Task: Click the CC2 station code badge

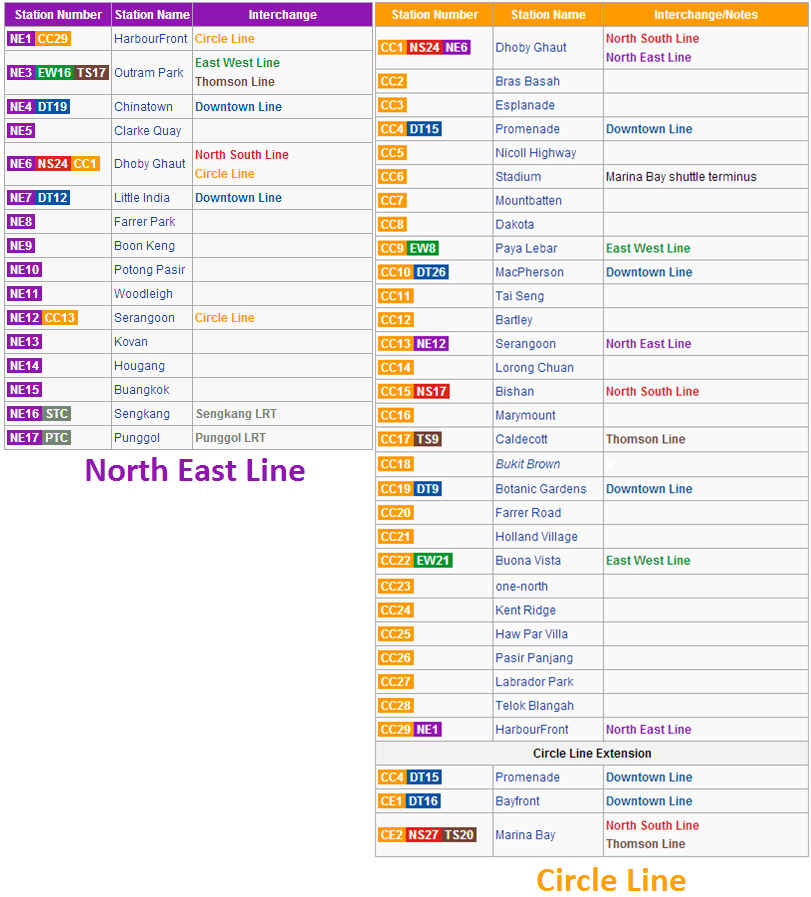Action: click(392, 82)
